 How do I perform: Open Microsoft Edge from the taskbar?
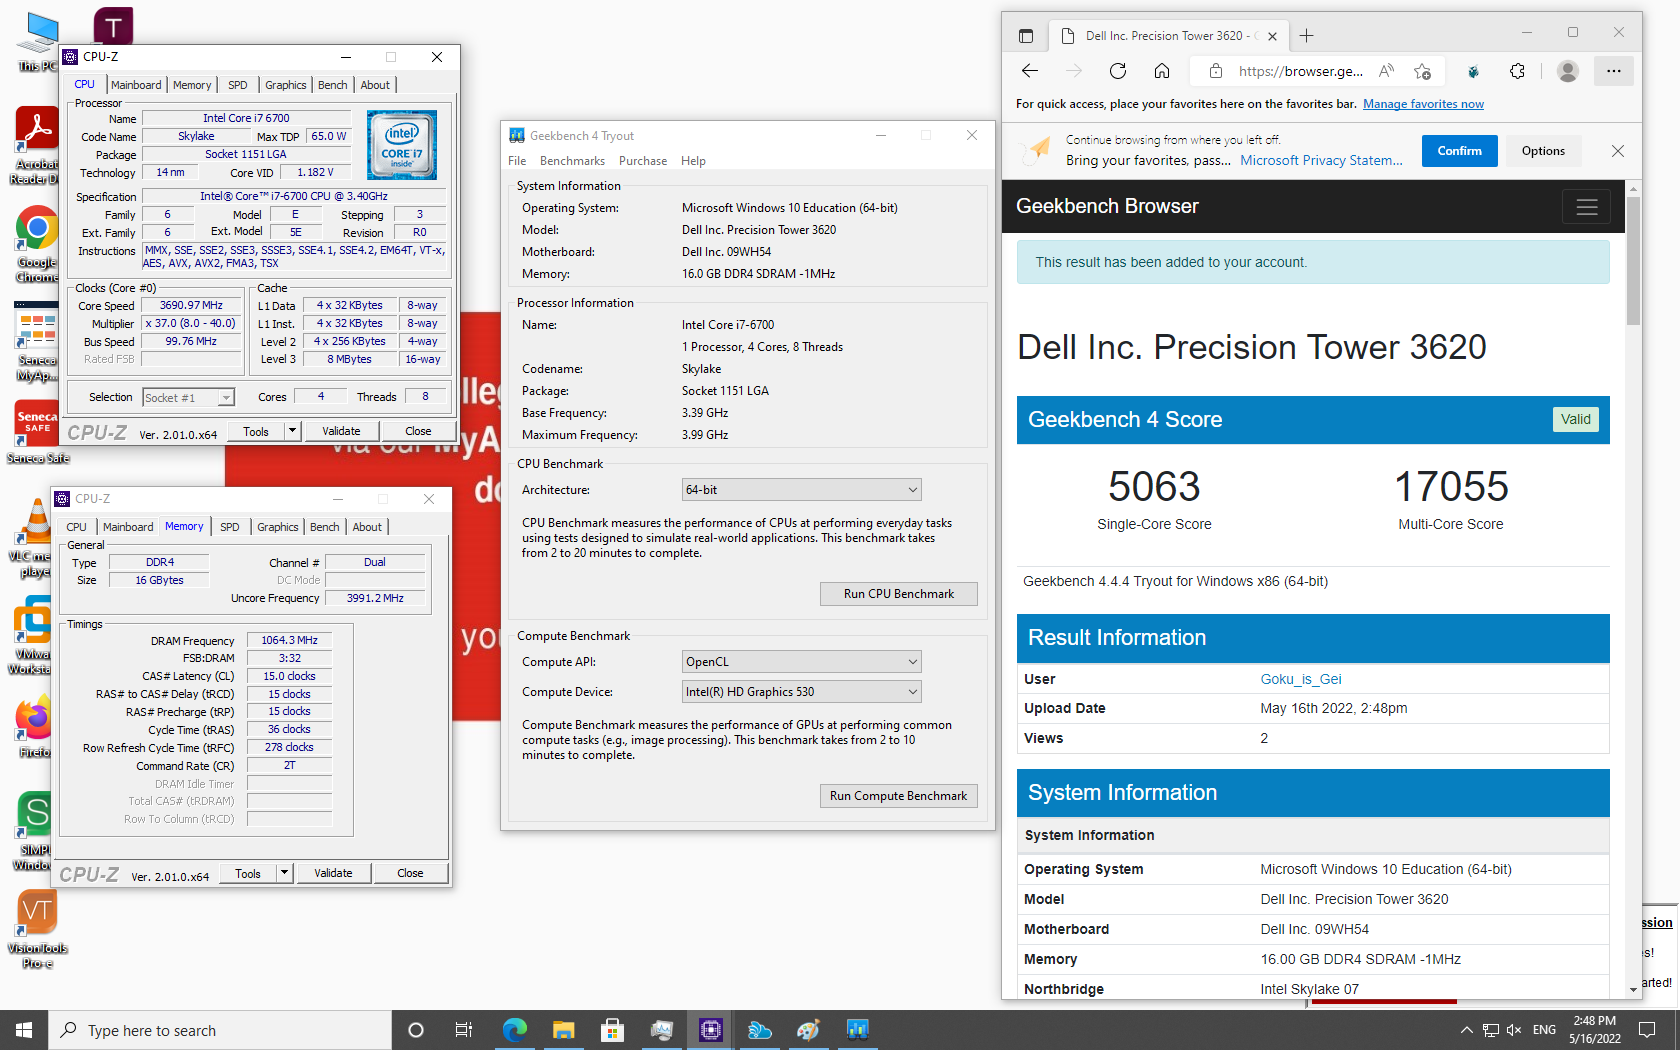(x=514, y=1030)
